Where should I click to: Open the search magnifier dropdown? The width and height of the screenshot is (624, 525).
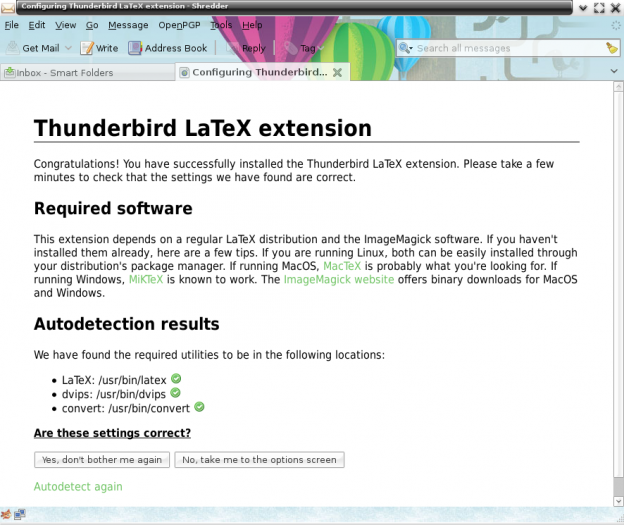click(x=406, y=48)
